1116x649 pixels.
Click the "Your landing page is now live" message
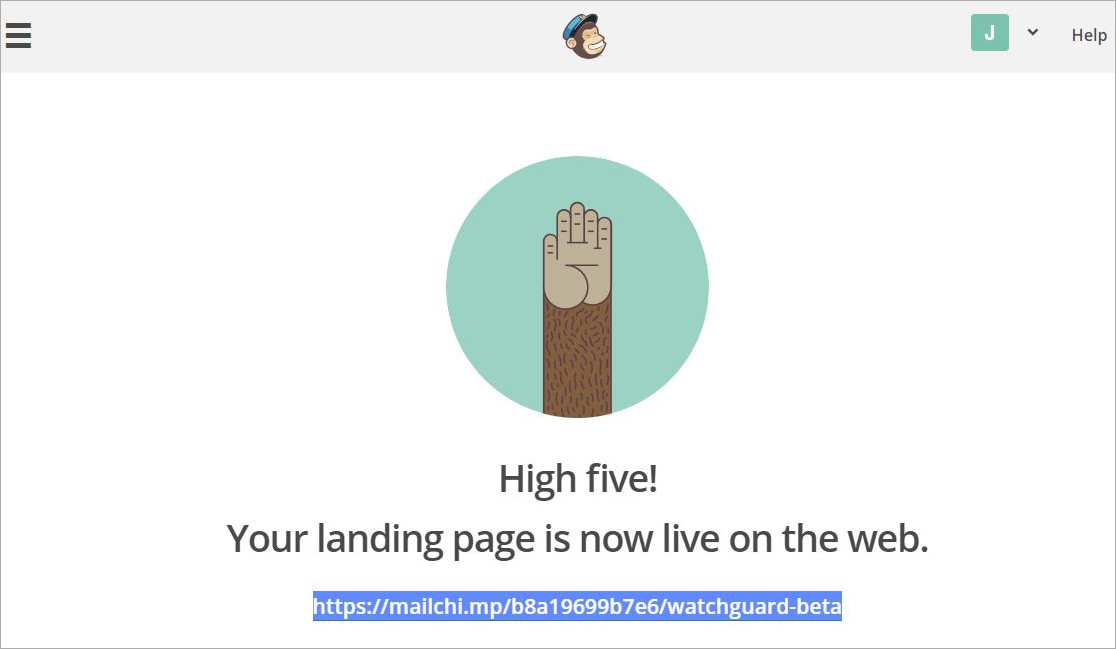pyautogui.click(x=577, y=539)
